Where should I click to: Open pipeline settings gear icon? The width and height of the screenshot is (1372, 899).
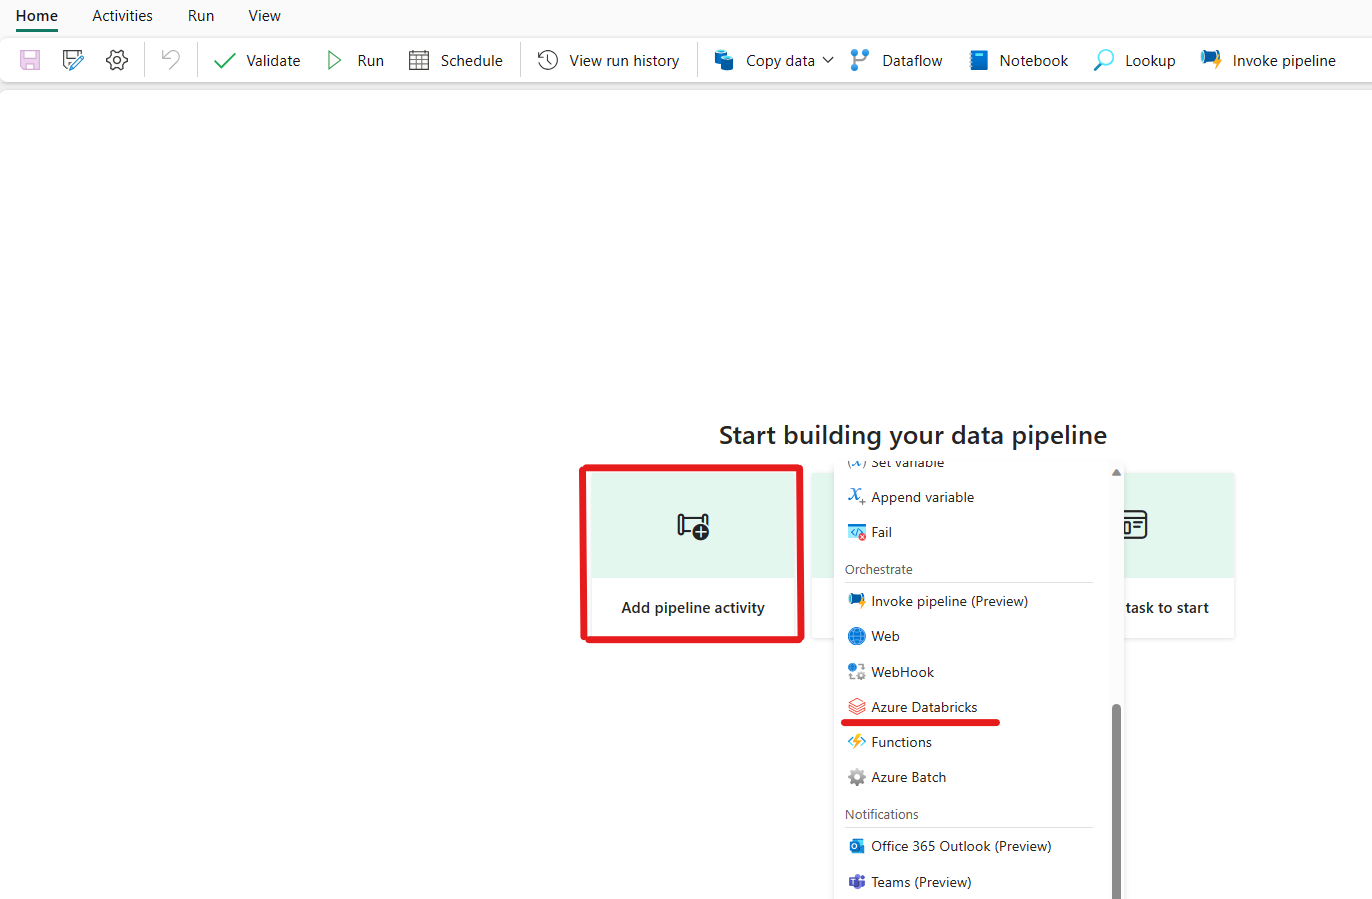click(x=117, y=60)
